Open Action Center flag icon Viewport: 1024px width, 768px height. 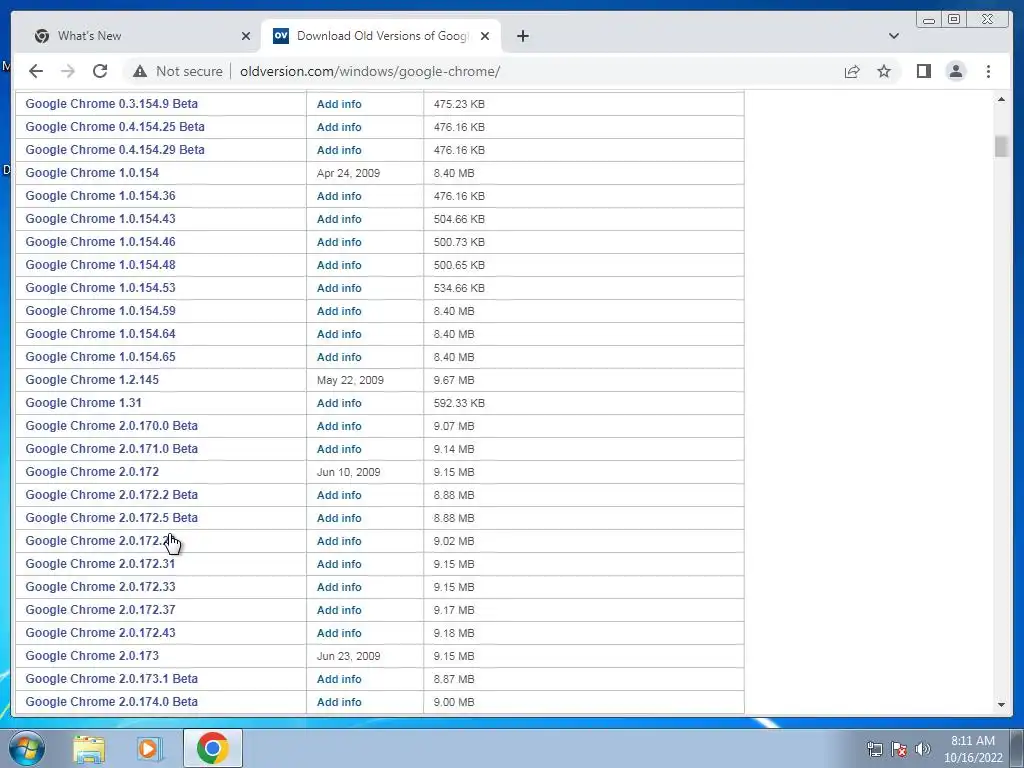(899, 749)
